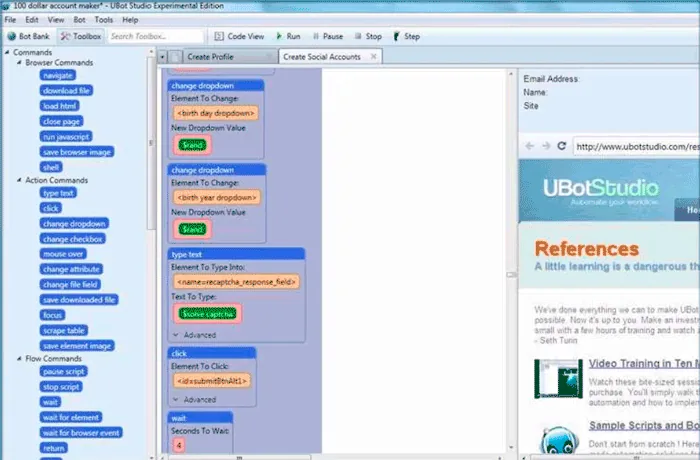Select the load html command
The width and height of the screenshot is (700, 460).
click(x=59, y=106)
